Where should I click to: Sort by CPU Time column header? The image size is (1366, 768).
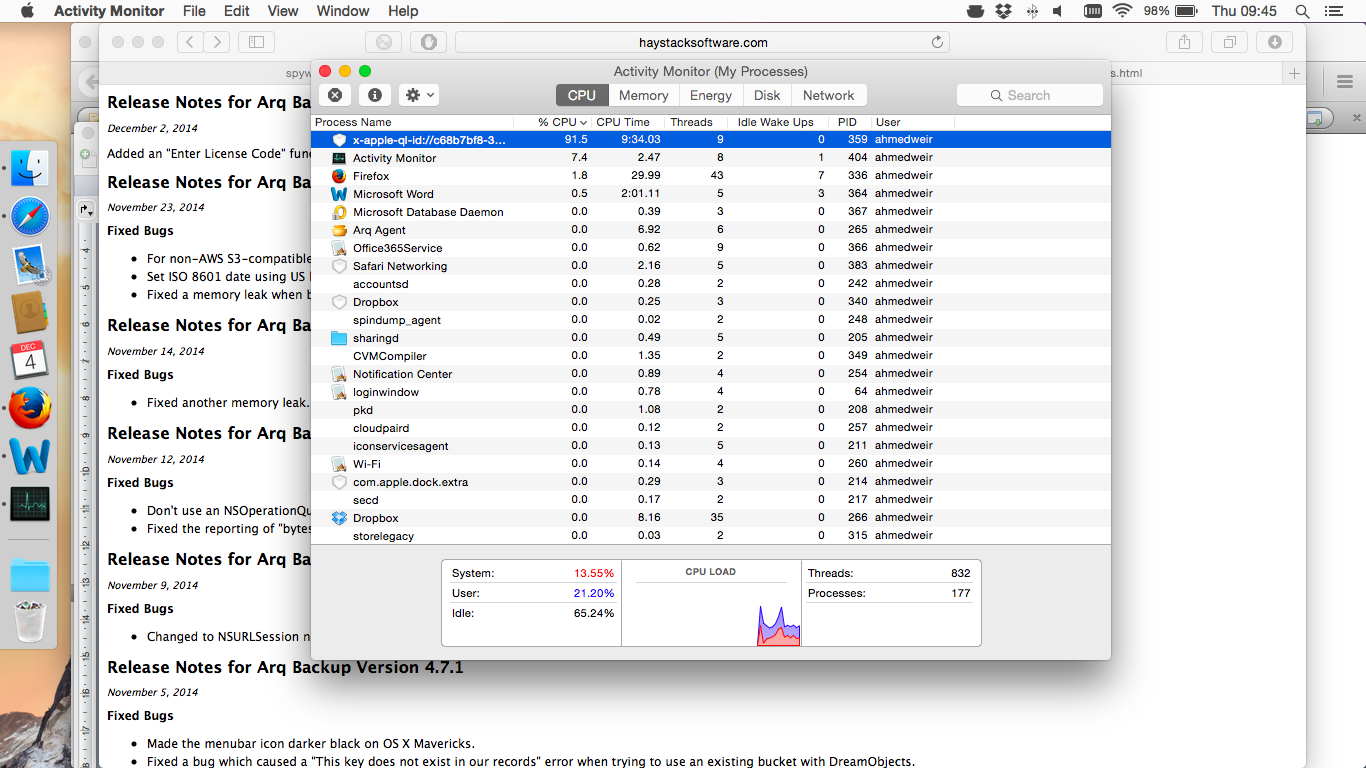pos(628,122)
